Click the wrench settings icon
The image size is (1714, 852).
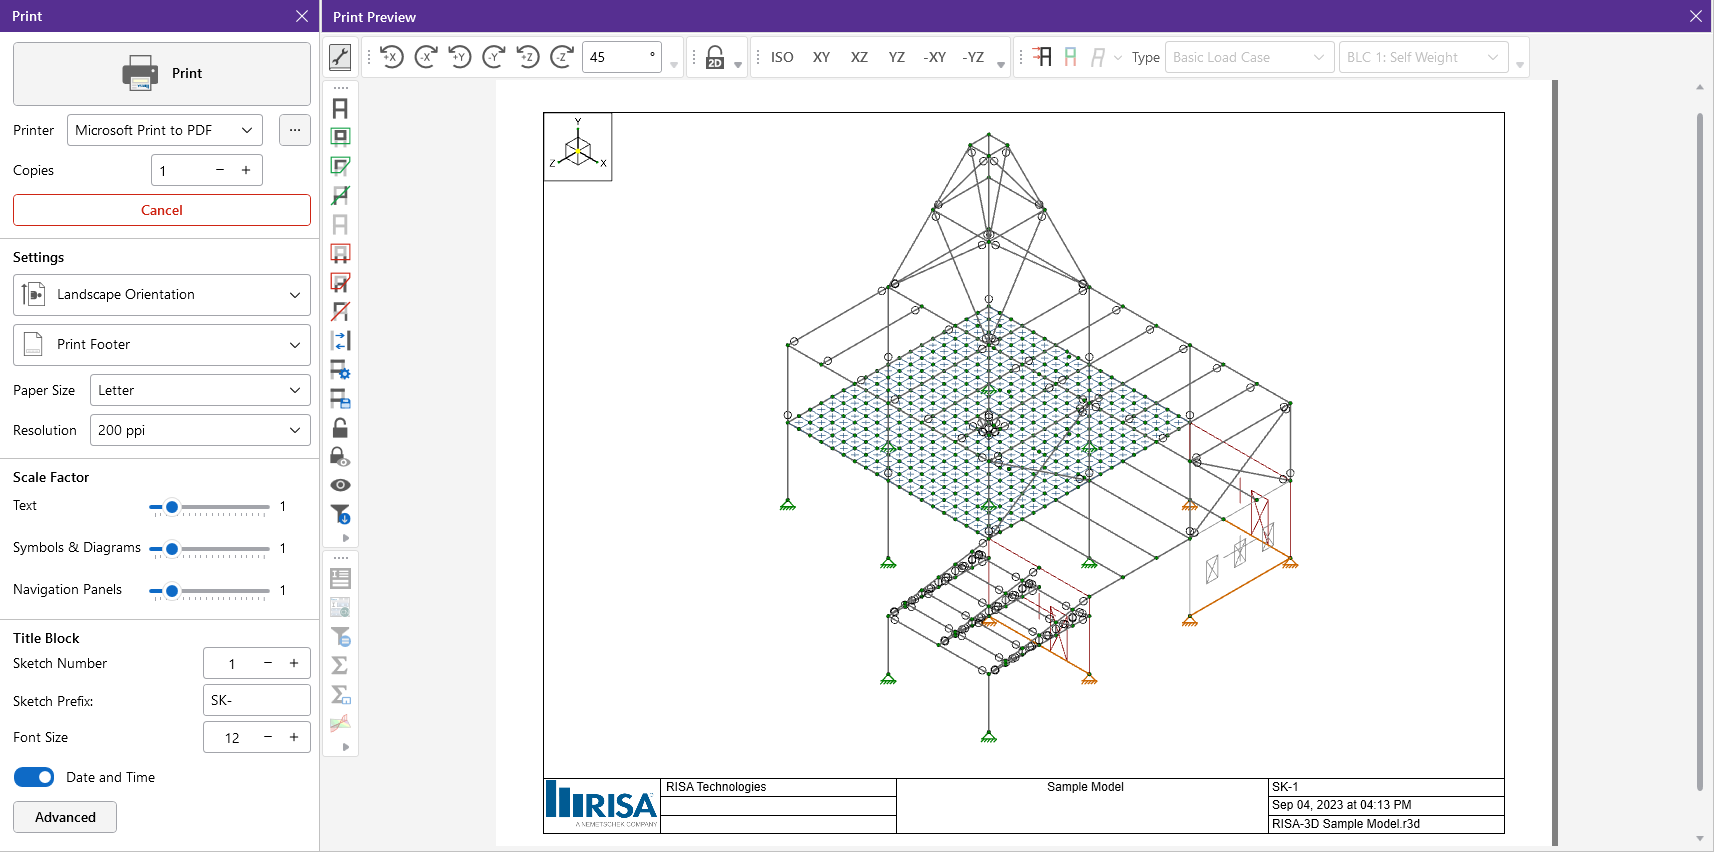point(340,57)
